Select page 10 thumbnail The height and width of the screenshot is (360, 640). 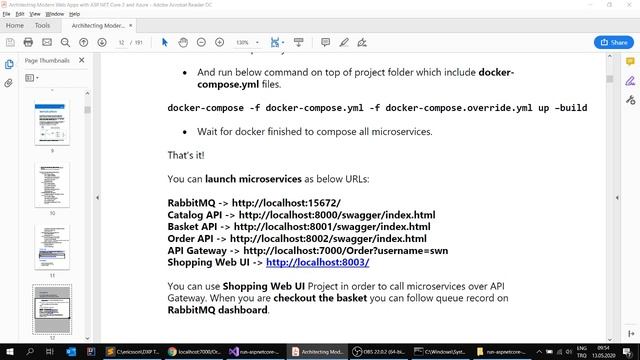(52, 185)
